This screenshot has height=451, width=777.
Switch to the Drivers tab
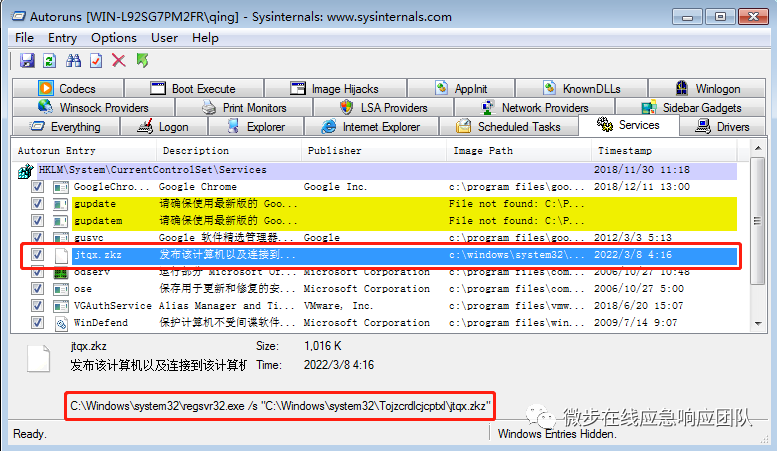(723, 126)
